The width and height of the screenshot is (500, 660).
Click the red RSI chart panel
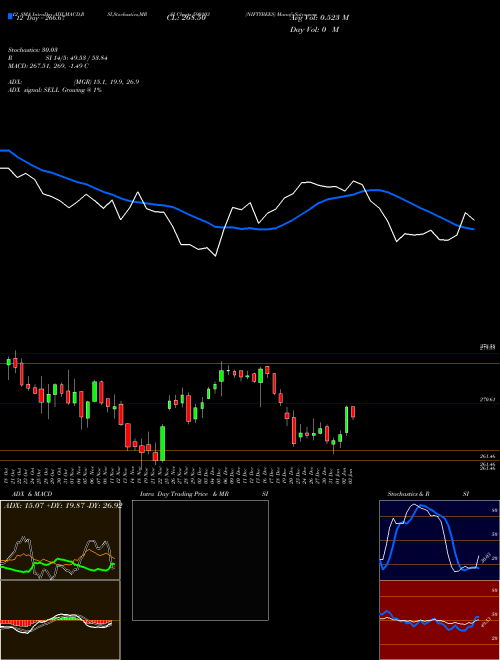point(439,620)
